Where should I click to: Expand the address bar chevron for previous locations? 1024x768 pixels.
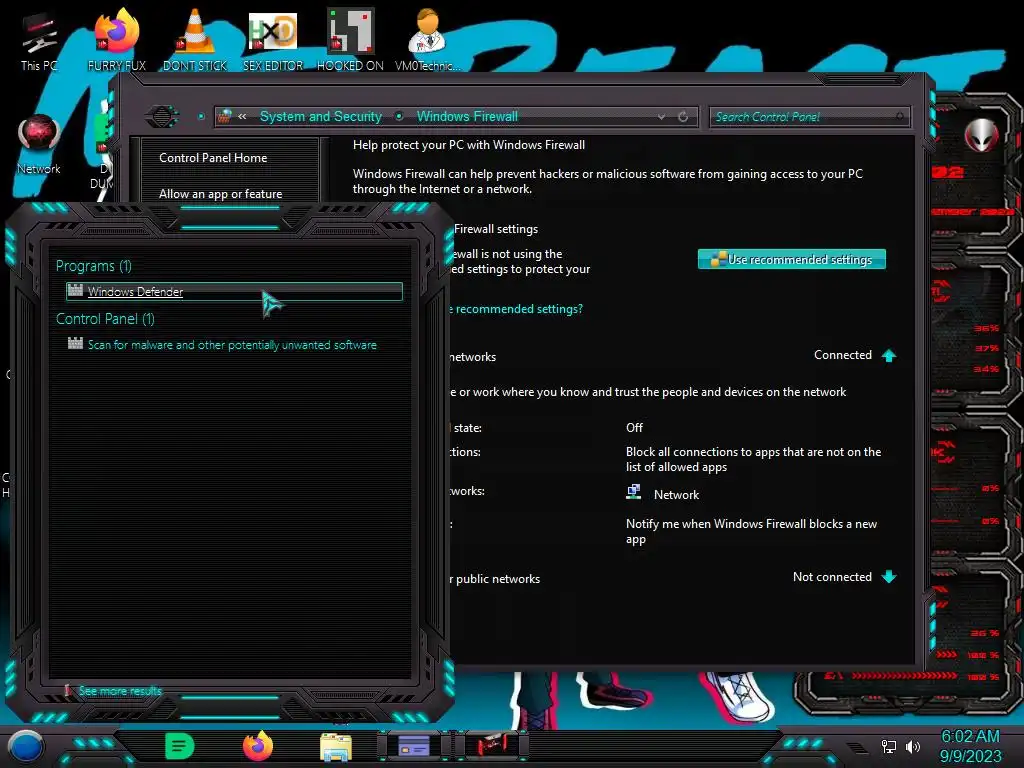(x=242, y=116)
